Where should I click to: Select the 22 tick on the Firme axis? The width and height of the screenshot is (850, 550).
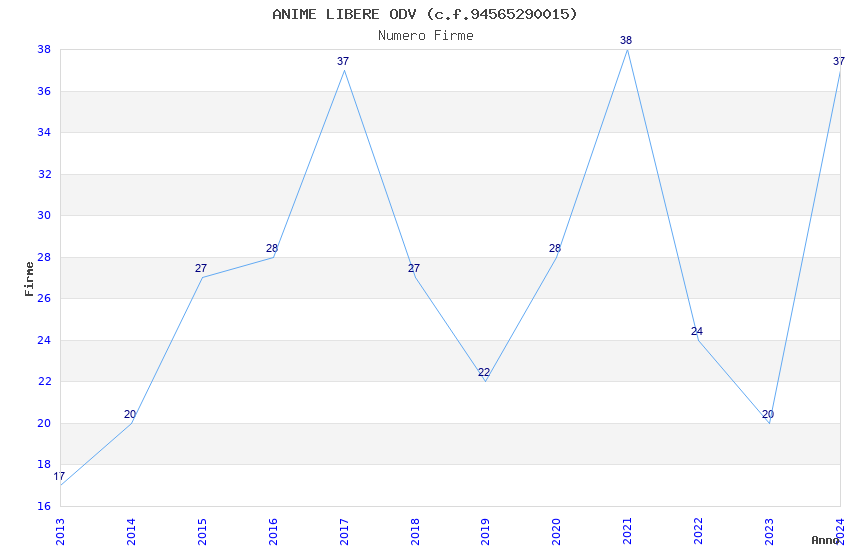coord(44,381)
